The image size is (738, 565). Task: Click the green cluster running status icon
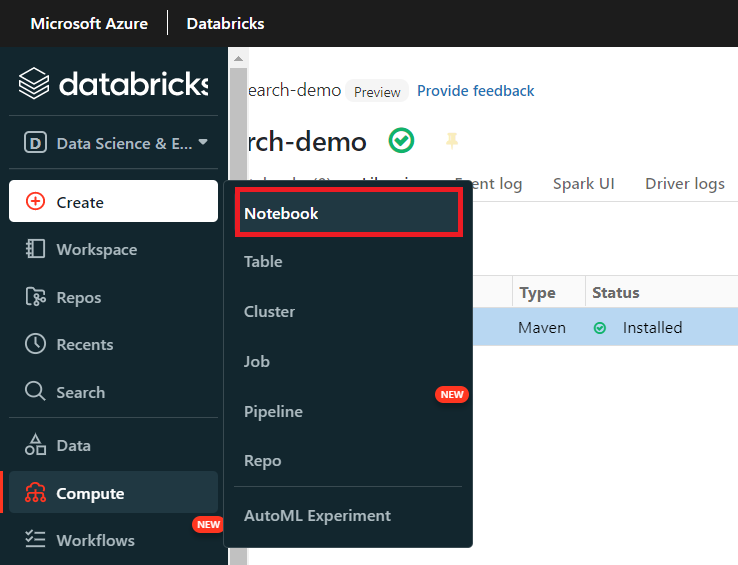[x=401, y=140]
